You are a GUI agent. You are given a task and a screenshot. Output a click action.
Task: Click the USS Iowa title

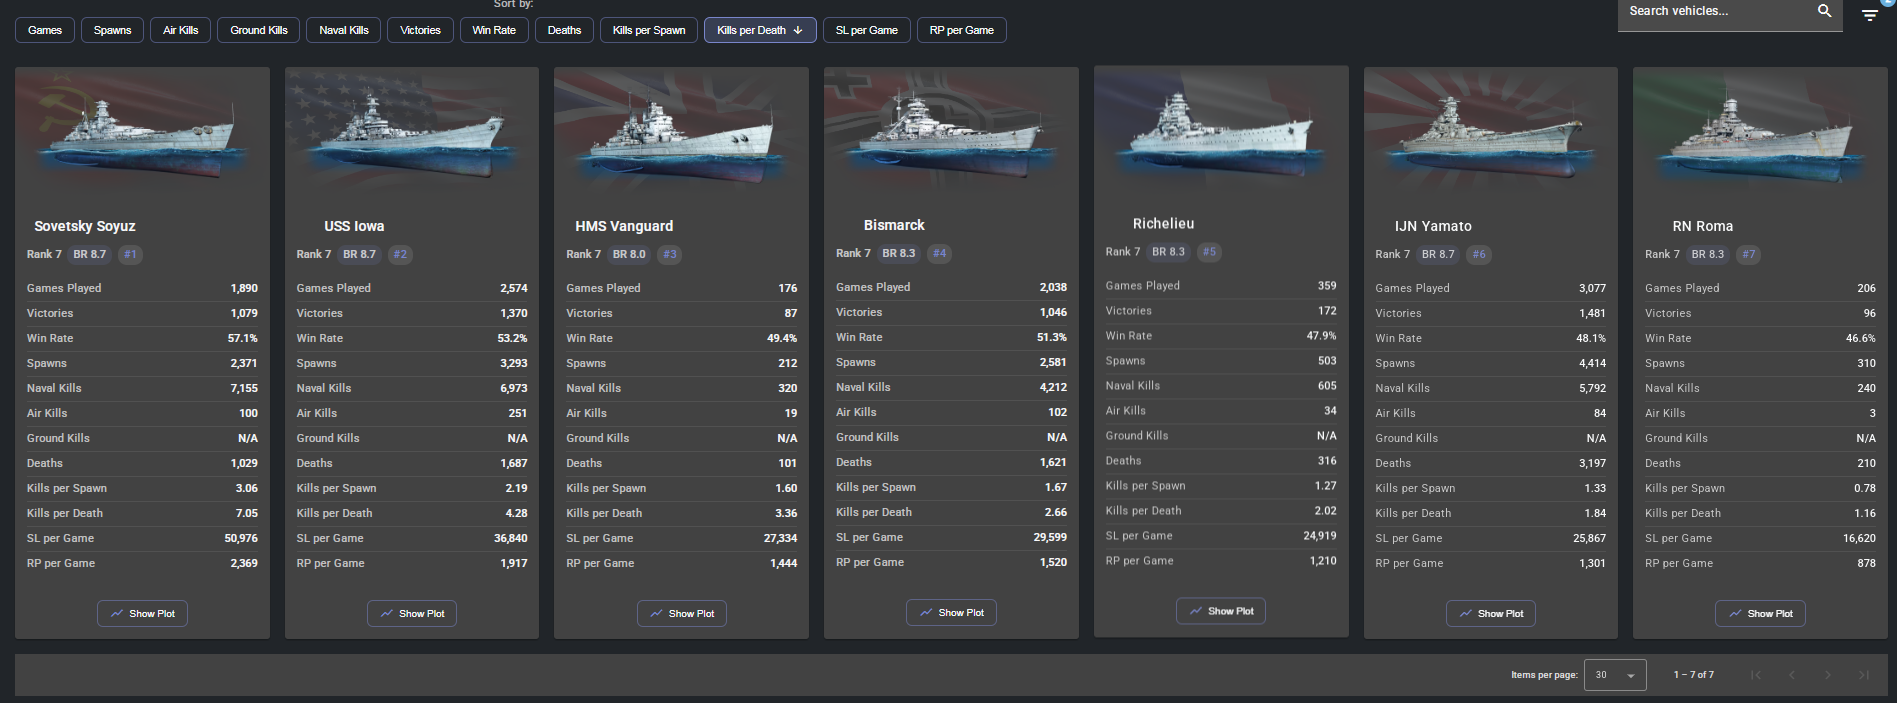pyautogui.click(x=354, y=226)
